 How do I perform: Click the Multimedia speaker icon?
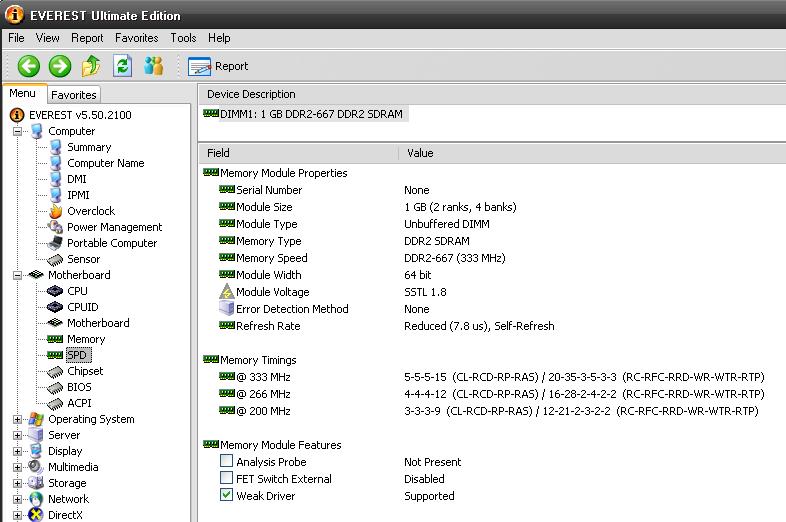(36, 467)
